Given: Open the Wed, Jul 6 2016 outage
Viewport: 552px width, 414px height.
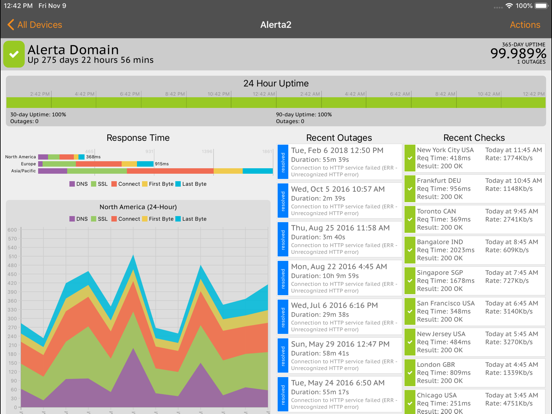Looking at the screenshot, I should tap(339, 317).
